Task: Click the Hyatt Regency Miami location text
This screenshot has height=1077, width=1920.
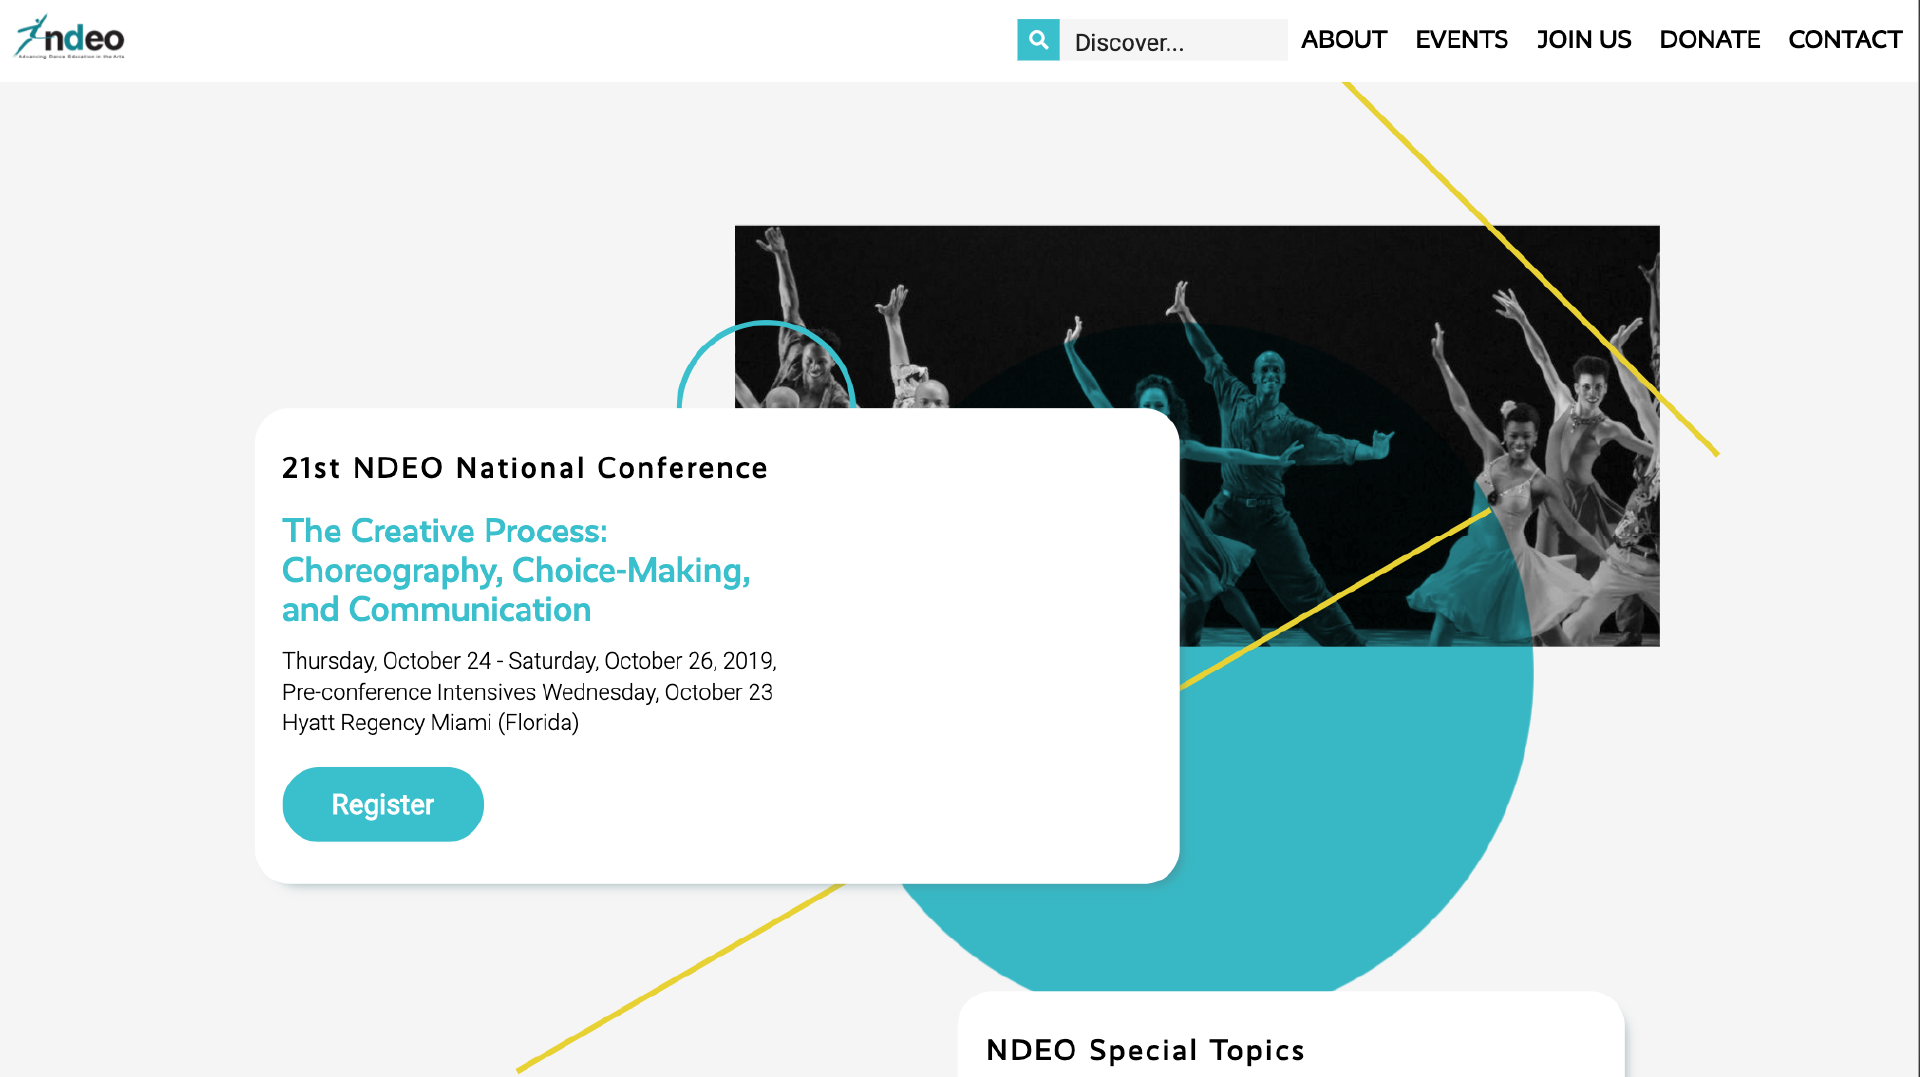Action: pyautogui.click(x=430, y=722)
